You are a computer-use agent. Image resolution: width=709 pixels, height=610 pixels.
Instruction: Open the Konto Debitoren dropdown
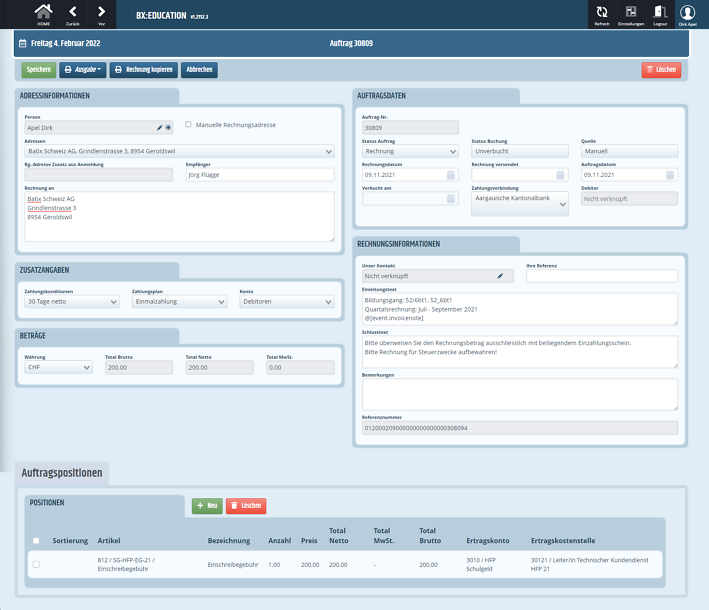point(287,302)
